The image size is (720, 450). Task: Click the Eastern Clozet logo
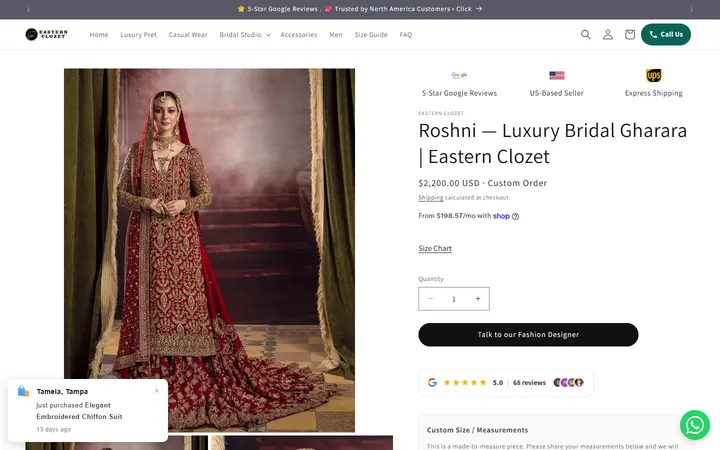click(x=46, y=34)
